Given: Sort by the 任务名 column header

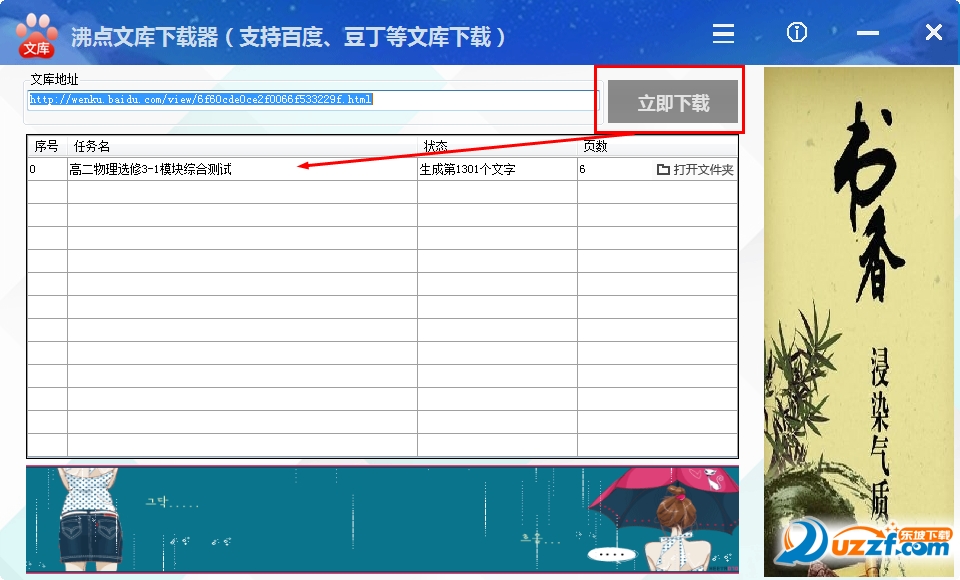Looking at the screenshot, I should pyautogui.click(x=242, y=147).
